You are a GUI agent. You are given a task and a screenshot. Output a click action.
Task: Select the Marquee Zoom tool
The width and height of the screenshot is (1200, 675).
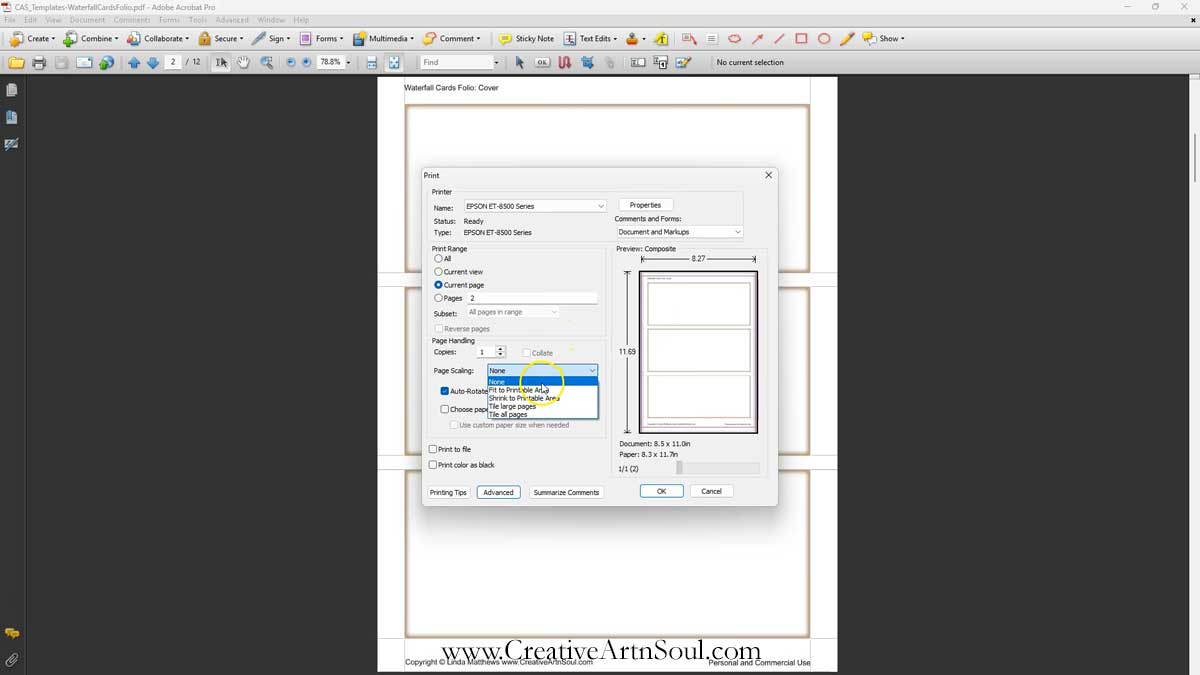coord(267,62)
